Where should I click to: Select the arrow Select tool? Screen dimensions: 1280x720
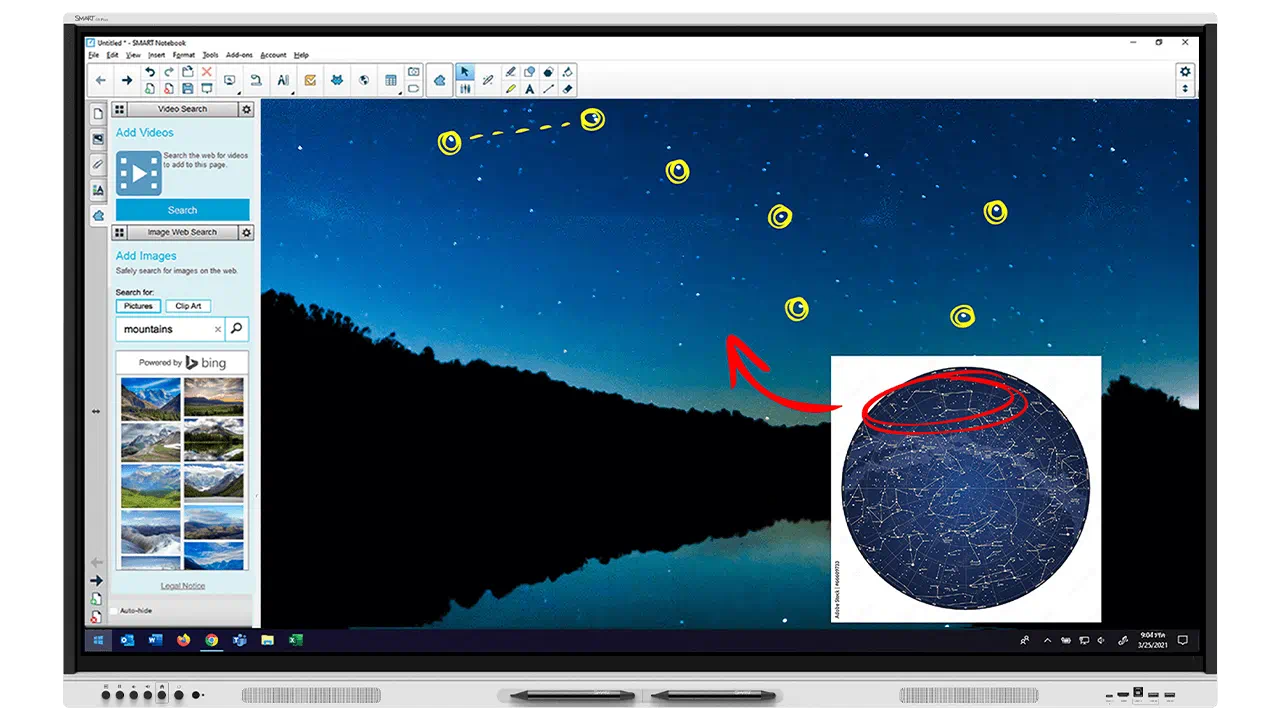coord(464,72)
